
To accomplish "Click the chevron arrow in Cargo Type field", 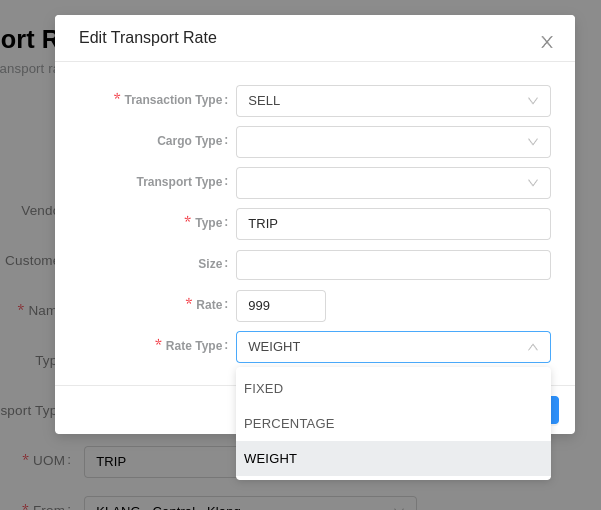I will coord(533,142).
